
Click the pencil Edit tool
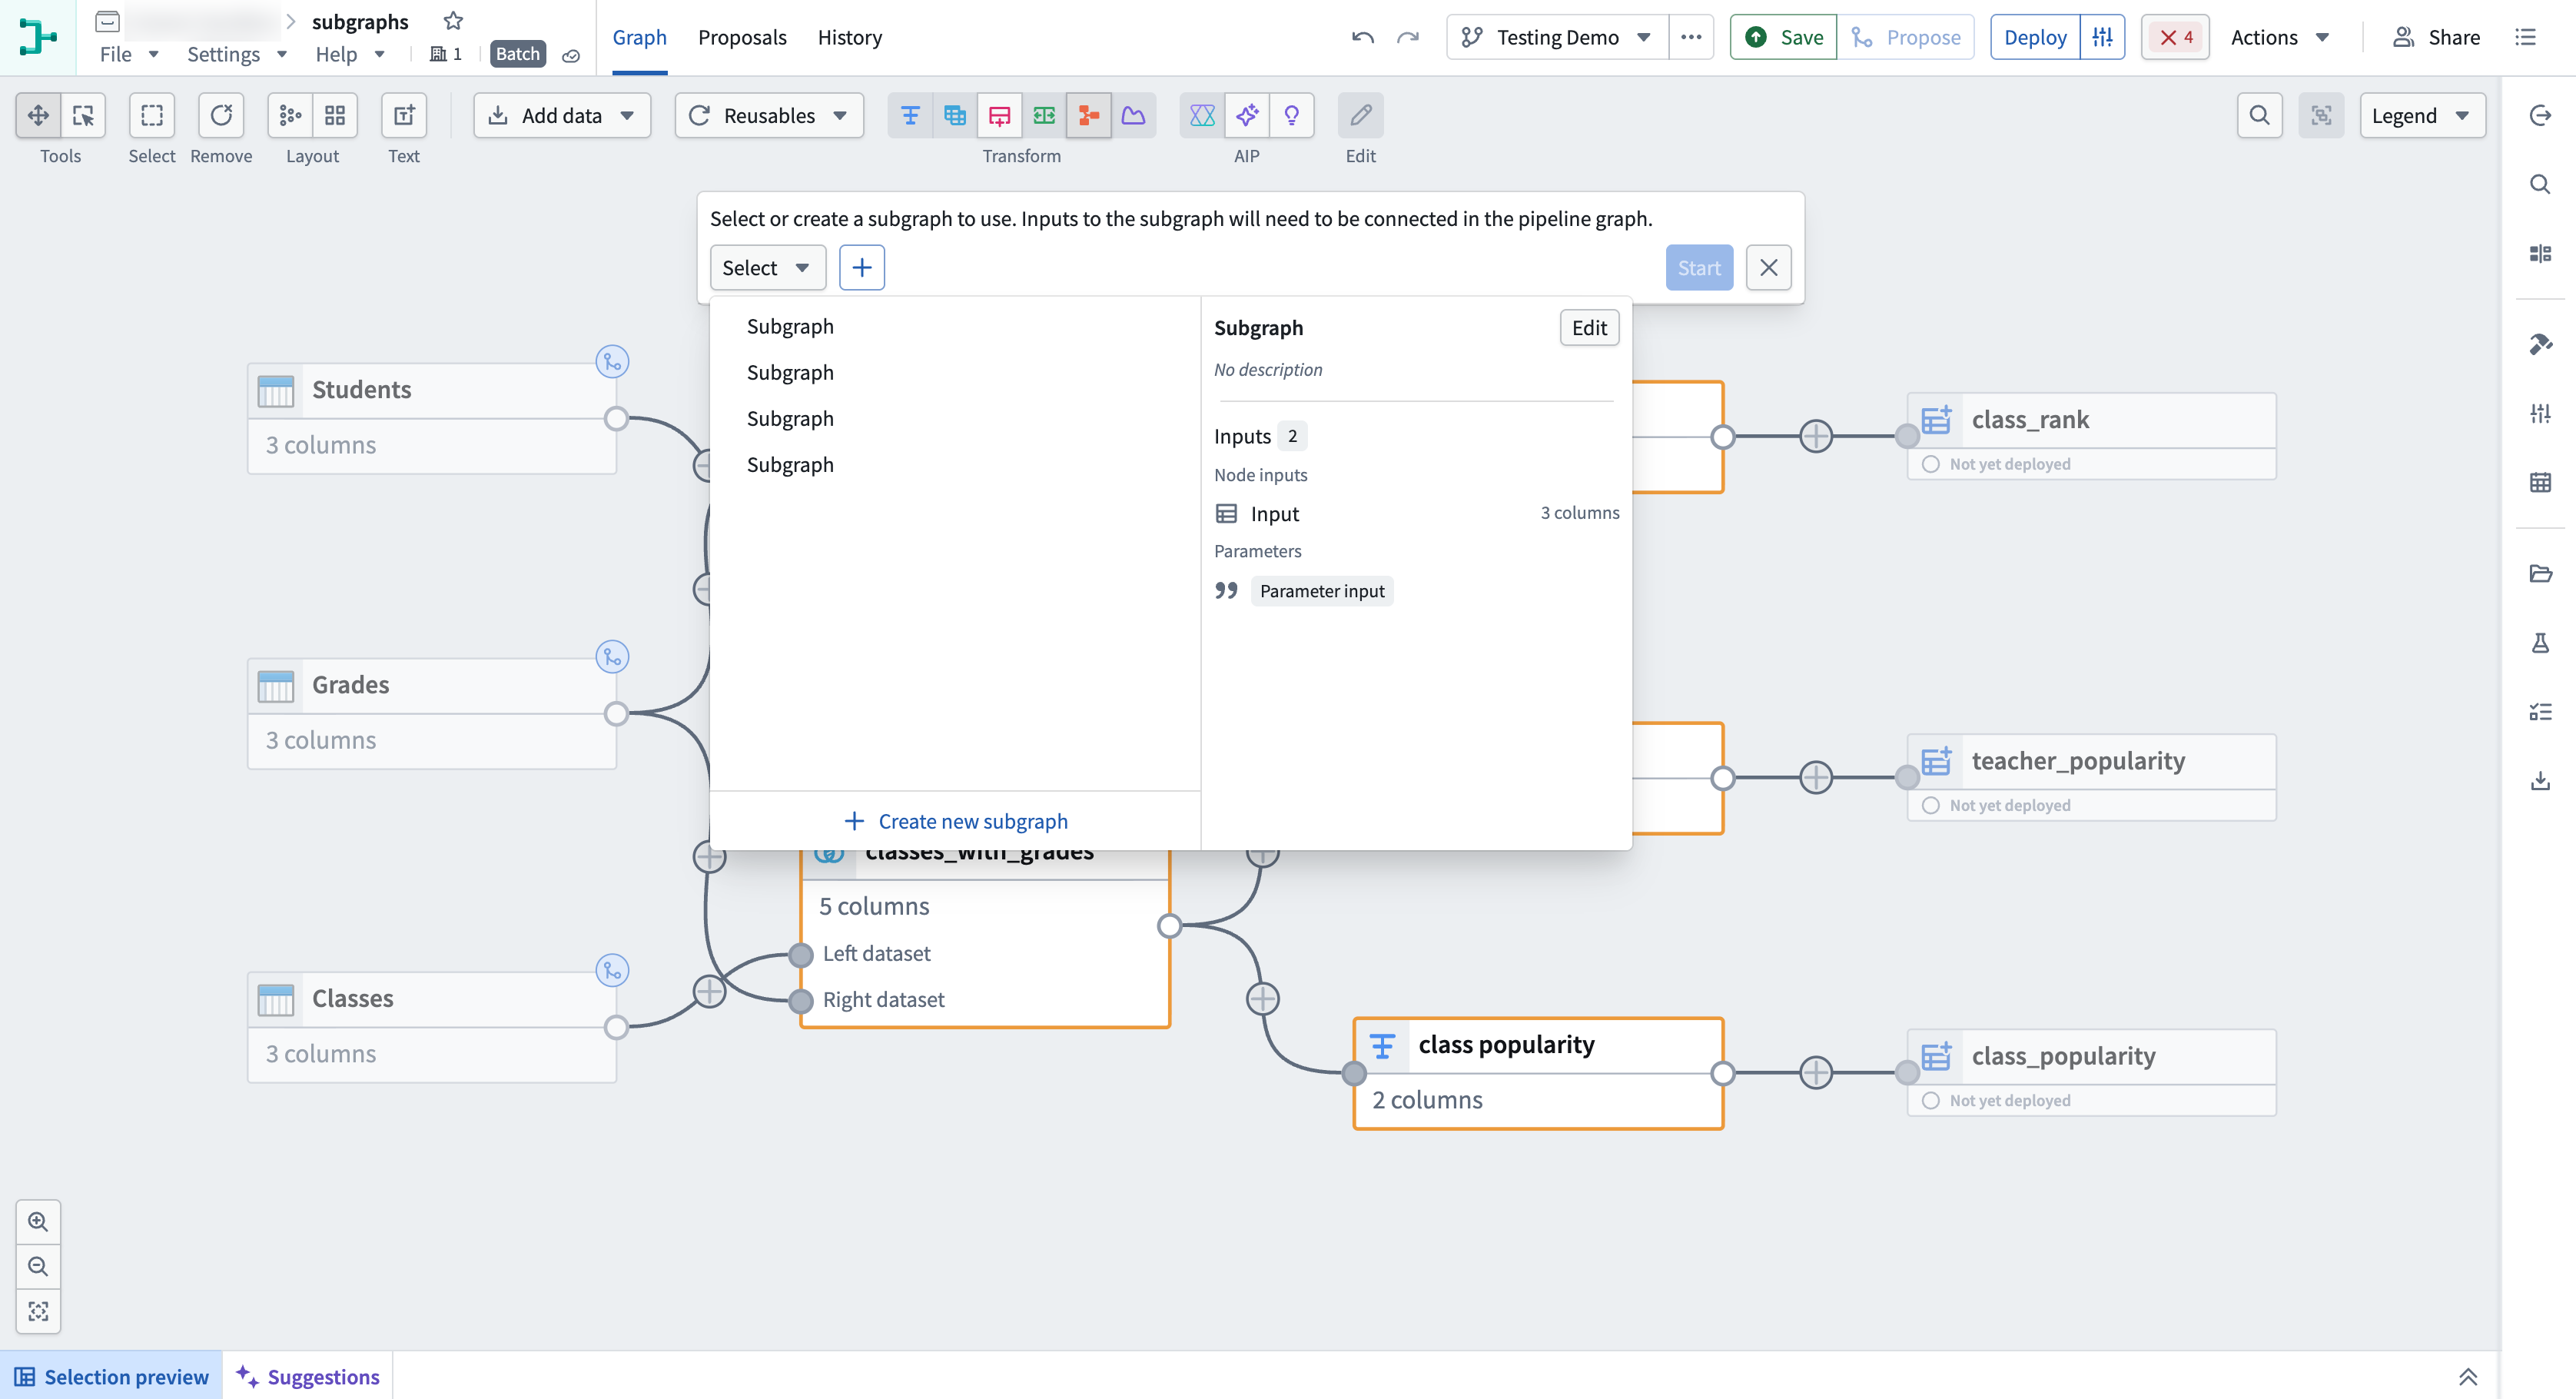1360,115
